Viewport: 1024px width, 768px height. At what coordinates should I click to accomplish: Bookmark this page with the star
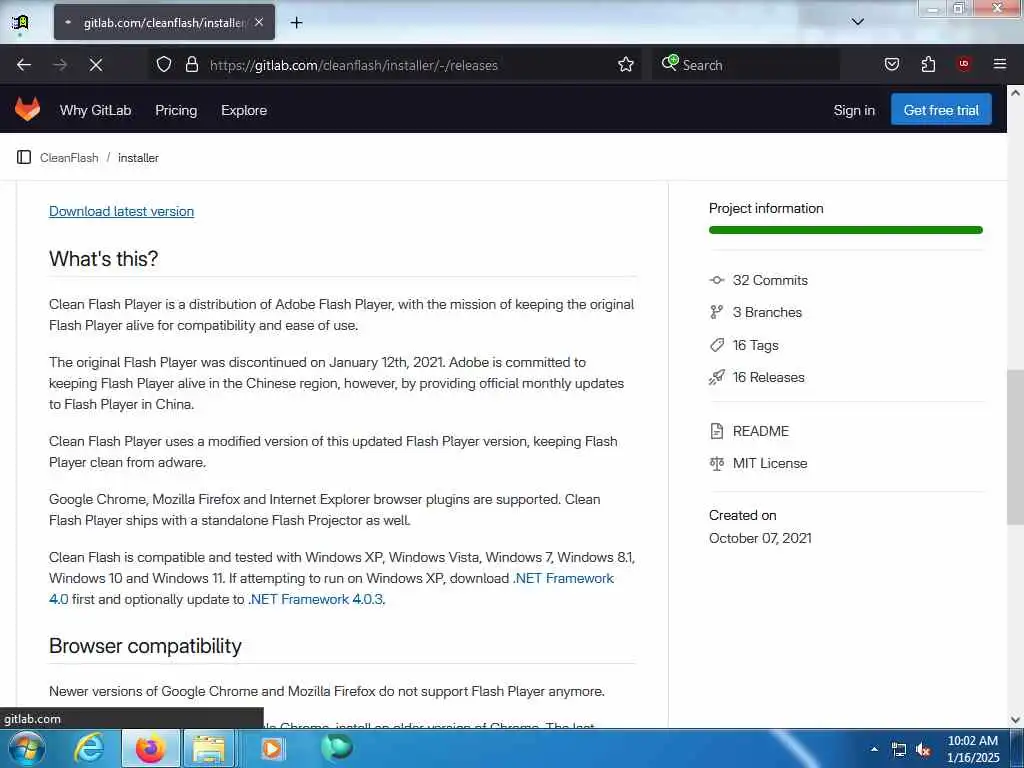click(x=626, y=65)
